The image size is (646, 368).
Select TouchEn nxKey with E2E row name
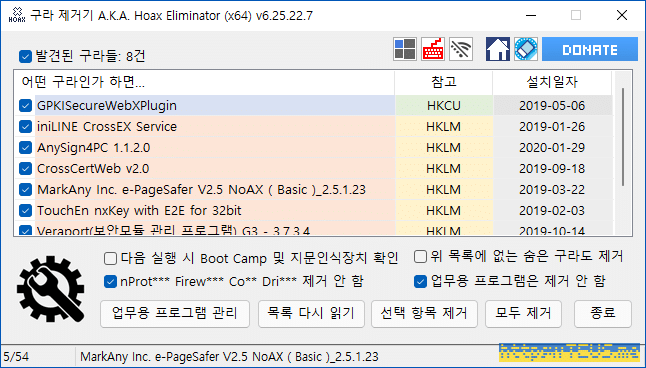coord(139,211)
